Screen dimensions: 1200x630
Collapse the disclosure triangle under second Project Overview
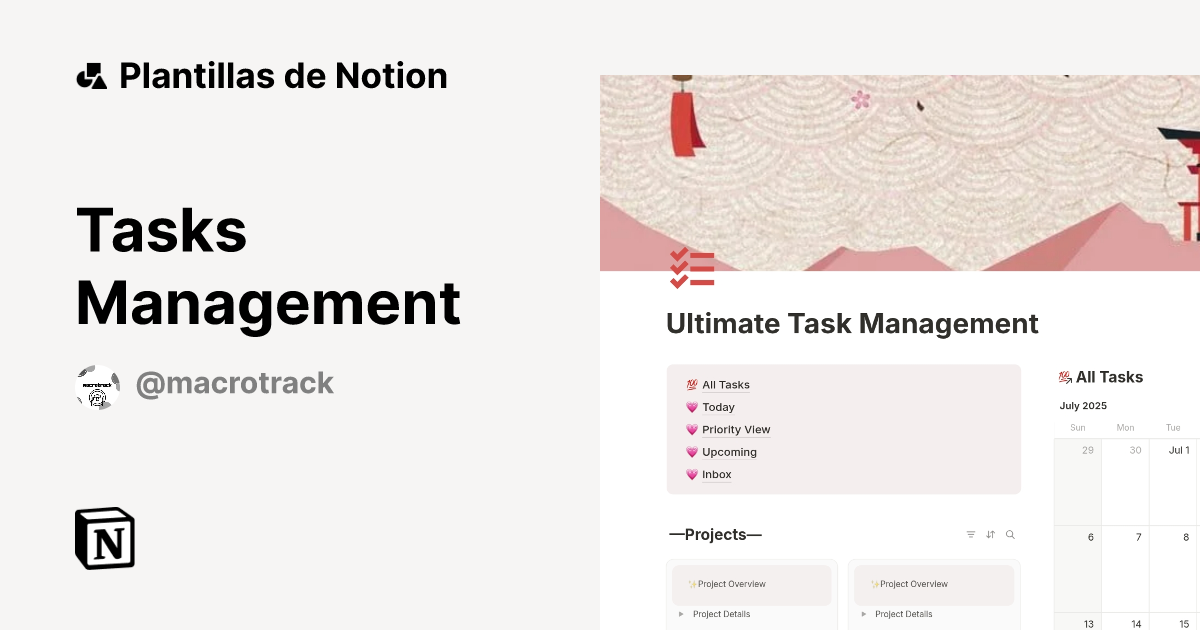click(x=863, y=614)
